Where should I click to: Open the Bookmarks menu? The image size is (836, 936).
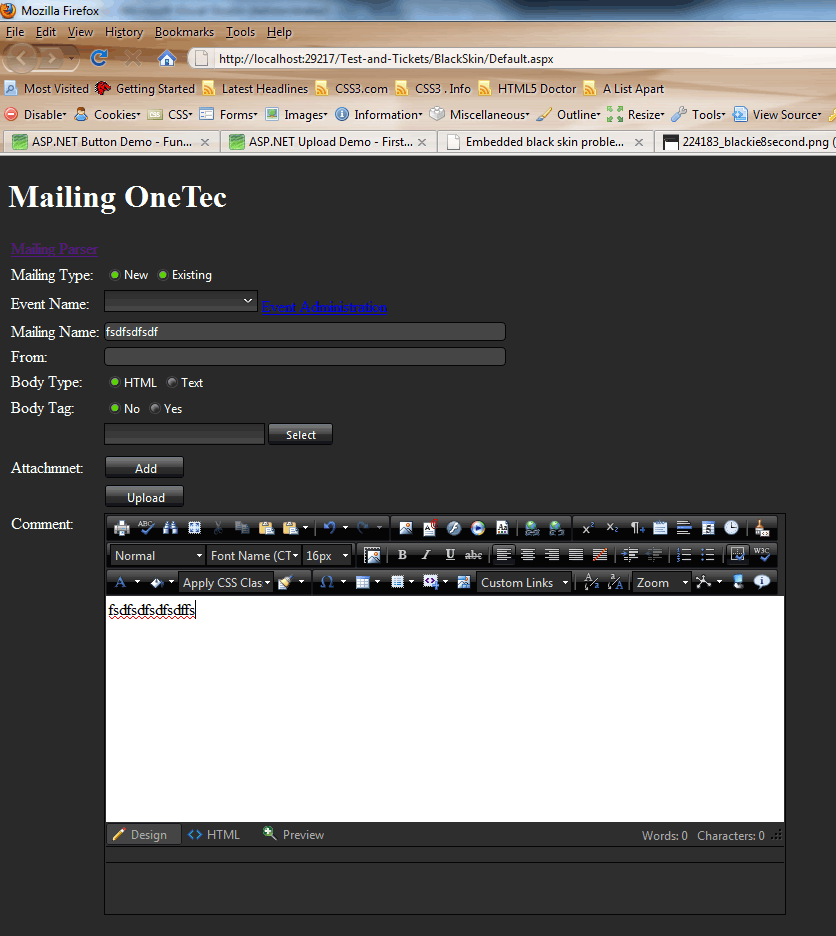pos(184,32)
